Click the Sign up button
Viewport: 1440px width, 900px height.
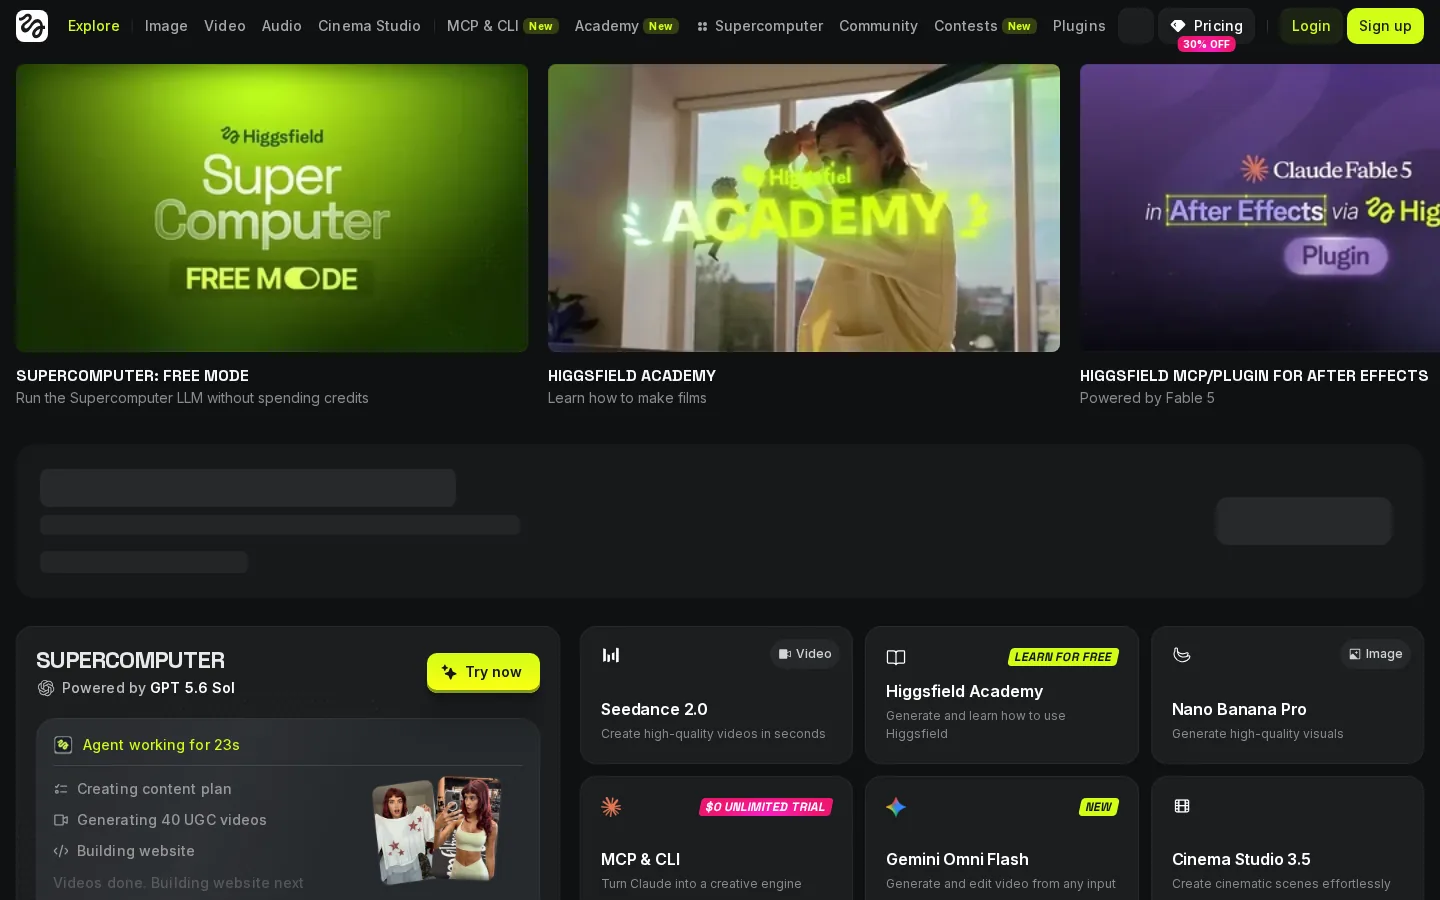1385,26
